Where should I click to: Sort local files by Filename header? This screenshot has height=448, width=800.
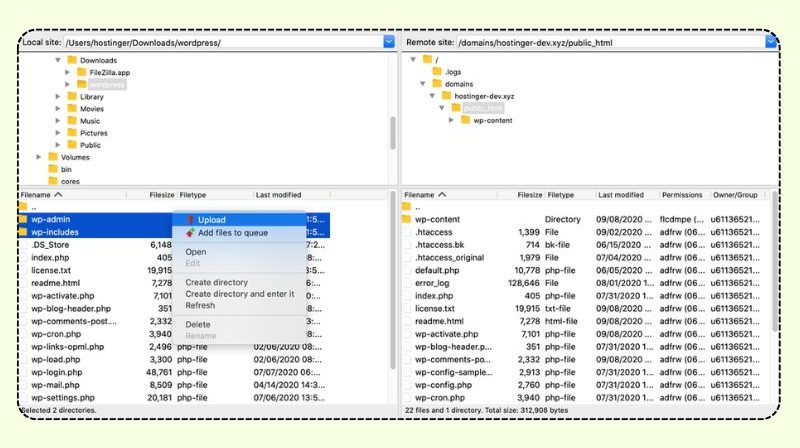tap(72, 195)
